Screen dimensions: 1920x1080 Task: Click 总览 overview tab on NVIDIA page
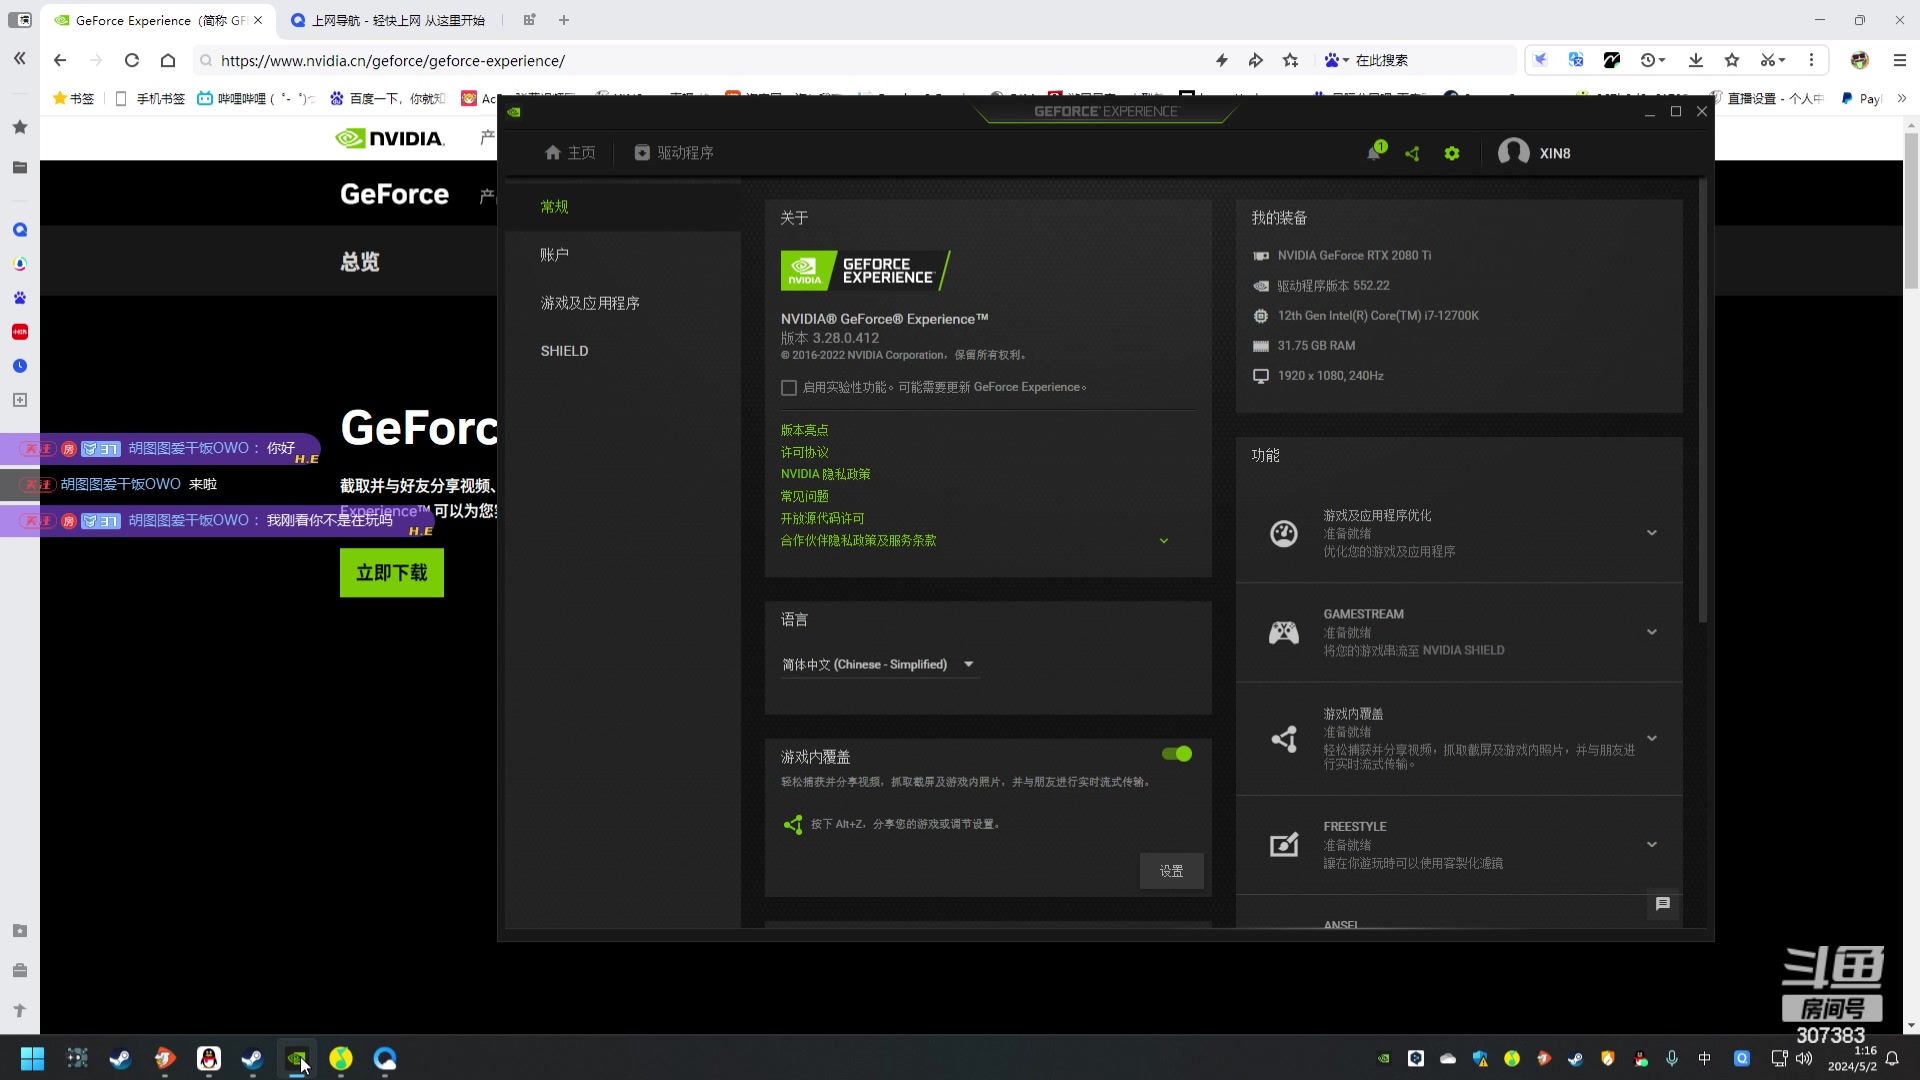[x=360, y=262]
